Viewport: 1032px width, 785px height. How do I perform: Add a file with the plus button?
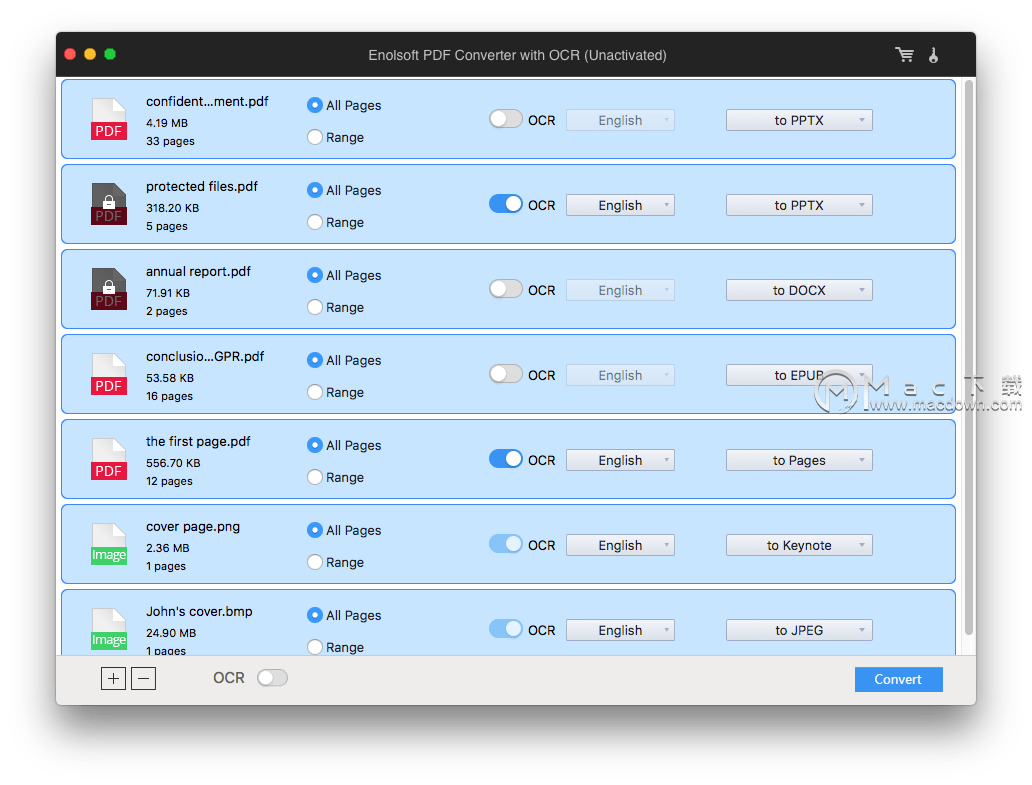pyautogui.click(x=113, y=678)
